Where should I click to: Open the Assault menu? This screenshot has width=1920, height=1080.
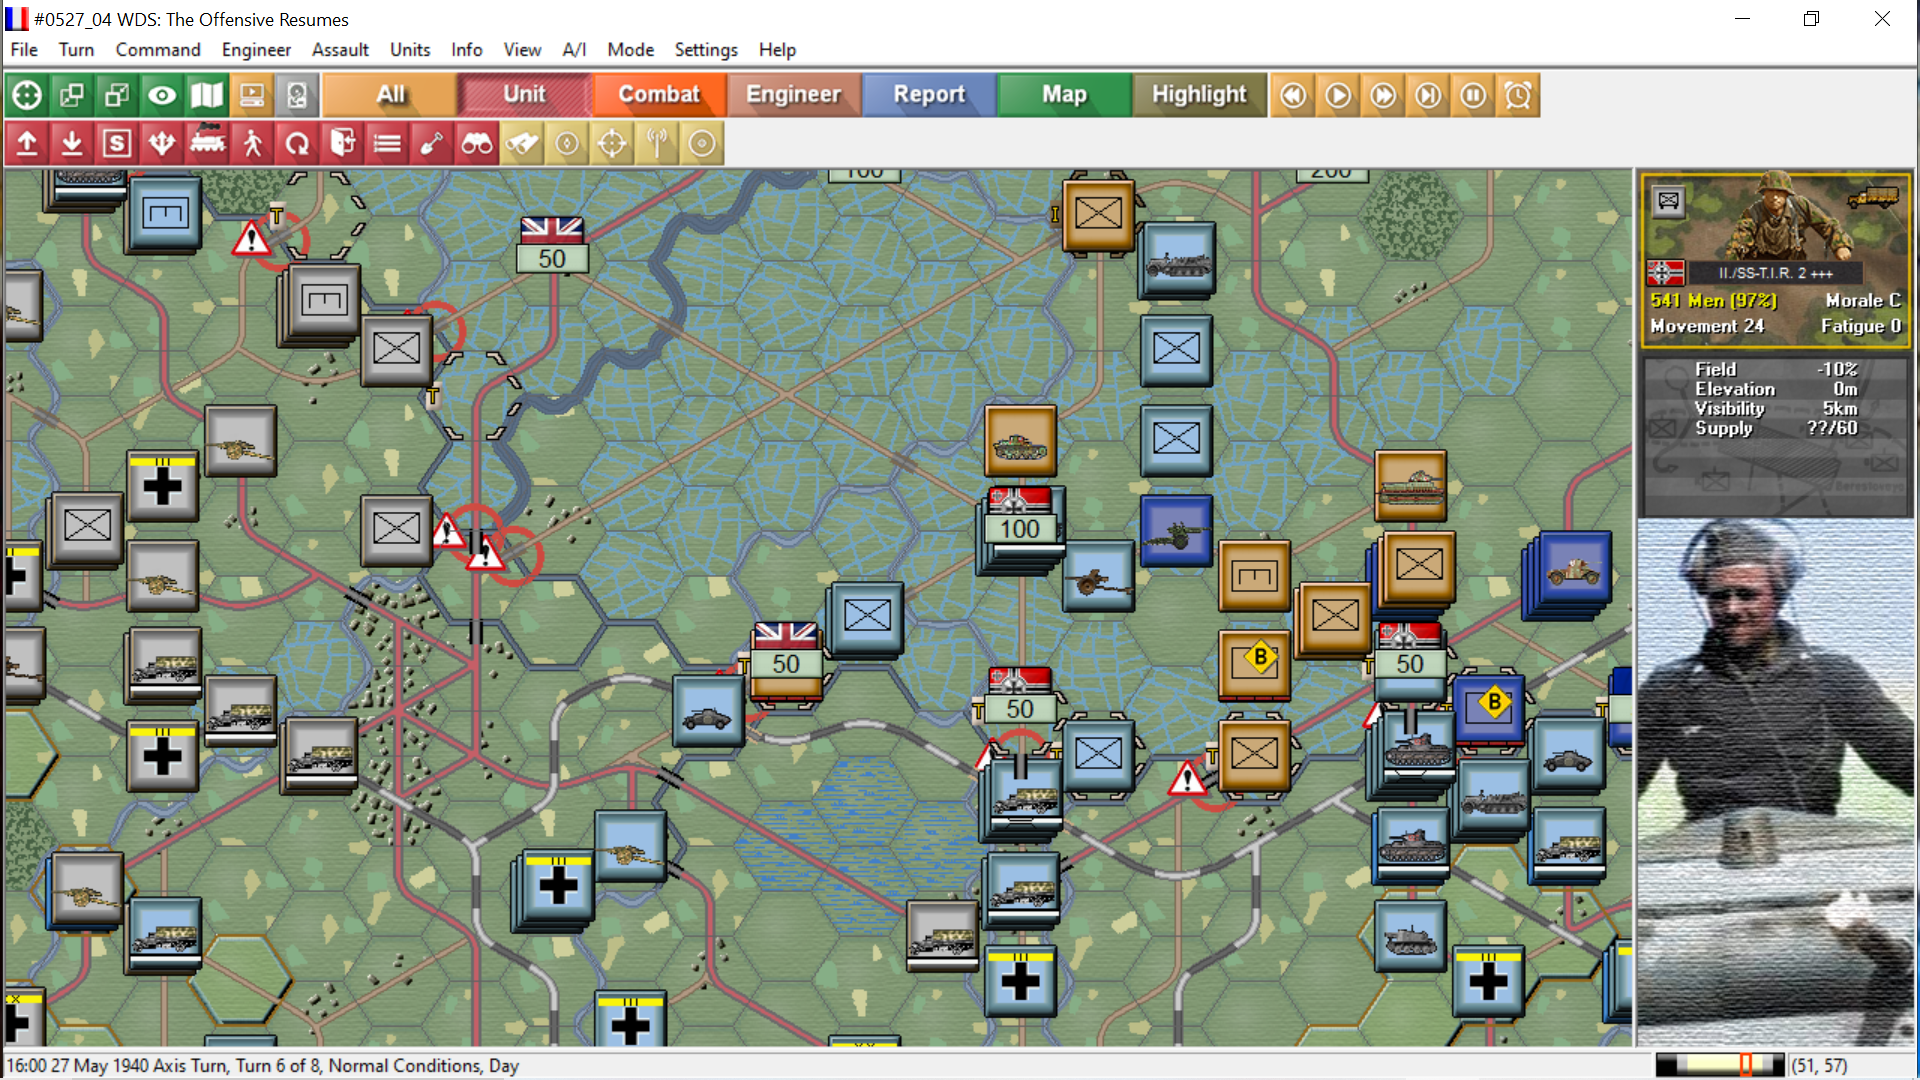340,50
